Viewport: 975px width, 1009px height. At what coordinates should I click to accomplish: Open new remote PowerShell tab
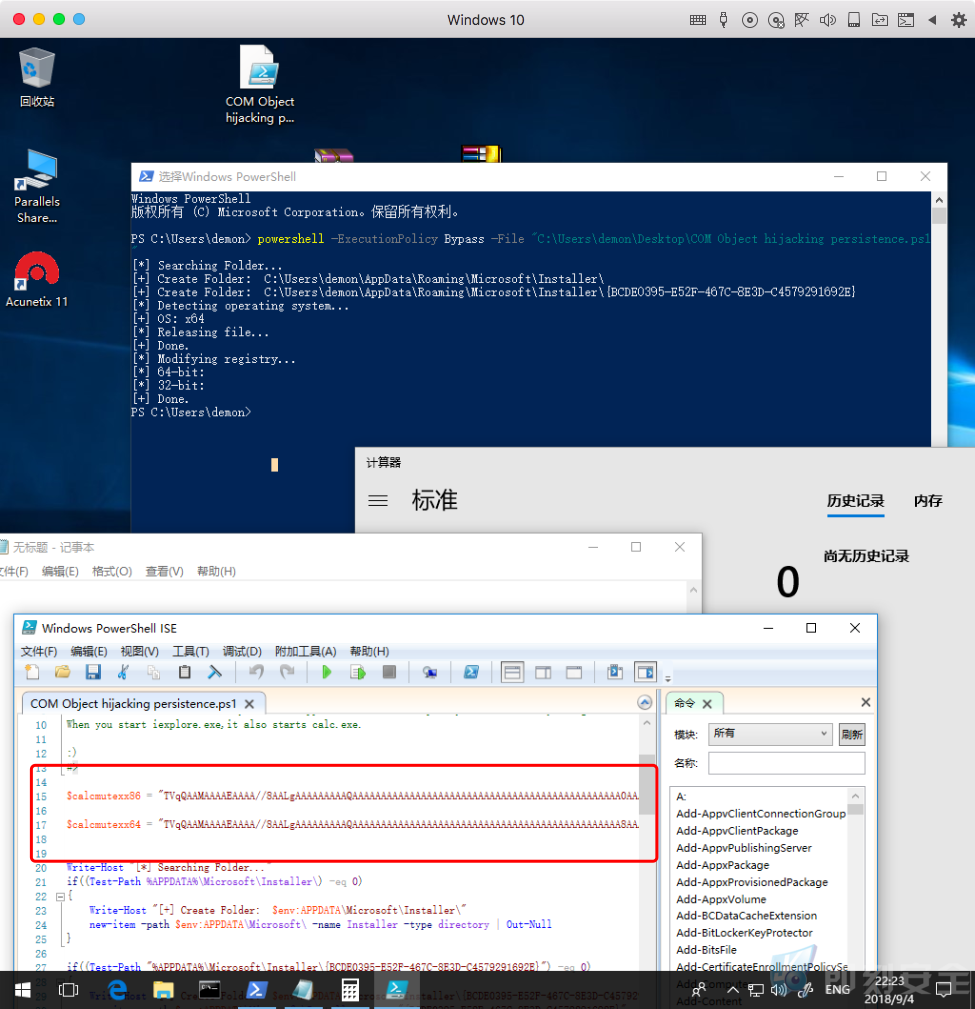point(430,672)
